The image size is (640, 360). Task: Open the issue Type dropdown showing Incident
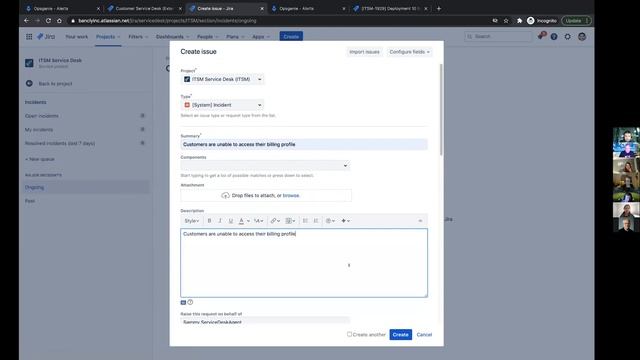[x=222, y=105]
